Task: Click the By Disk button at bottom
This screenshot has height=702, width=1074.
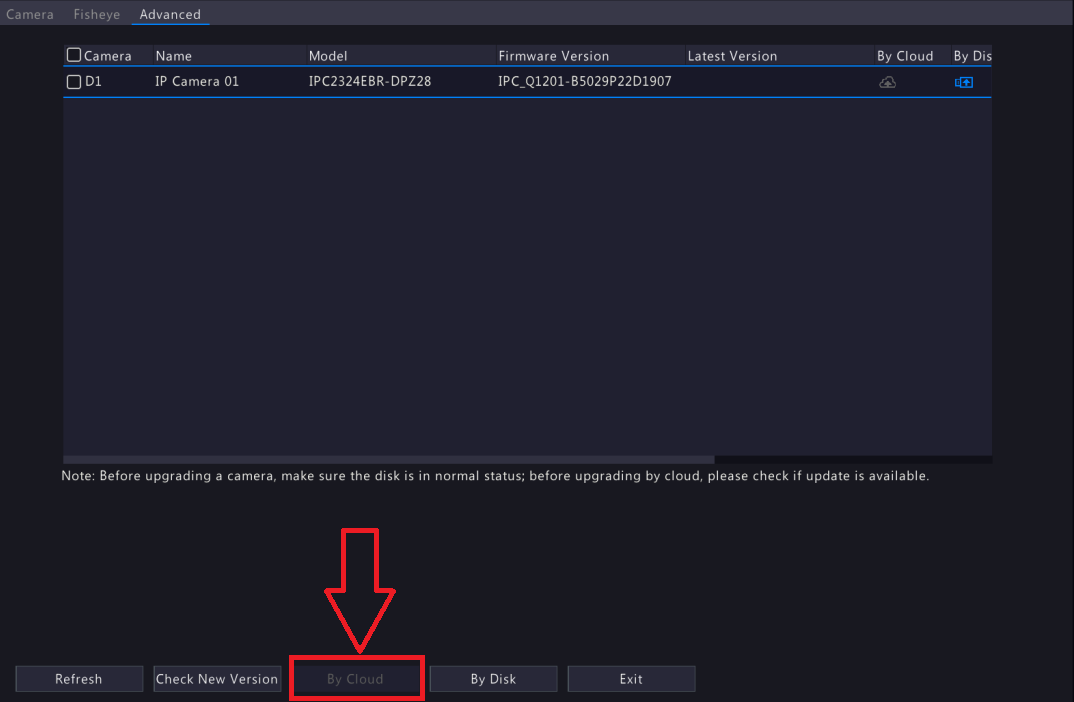Action: [493, 679]
